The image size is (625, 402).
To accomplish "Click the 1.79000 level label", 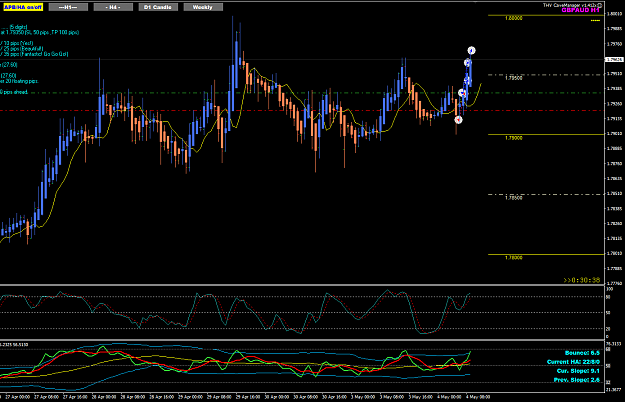I will (x=513, y=138).
